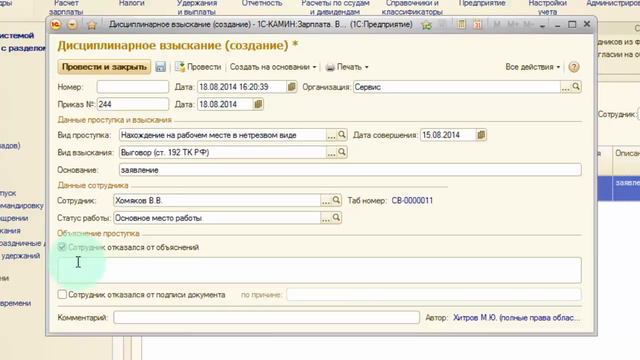Open calendar picker for document Дата 18.08.2014 16:20:39

tap(291, 87)
